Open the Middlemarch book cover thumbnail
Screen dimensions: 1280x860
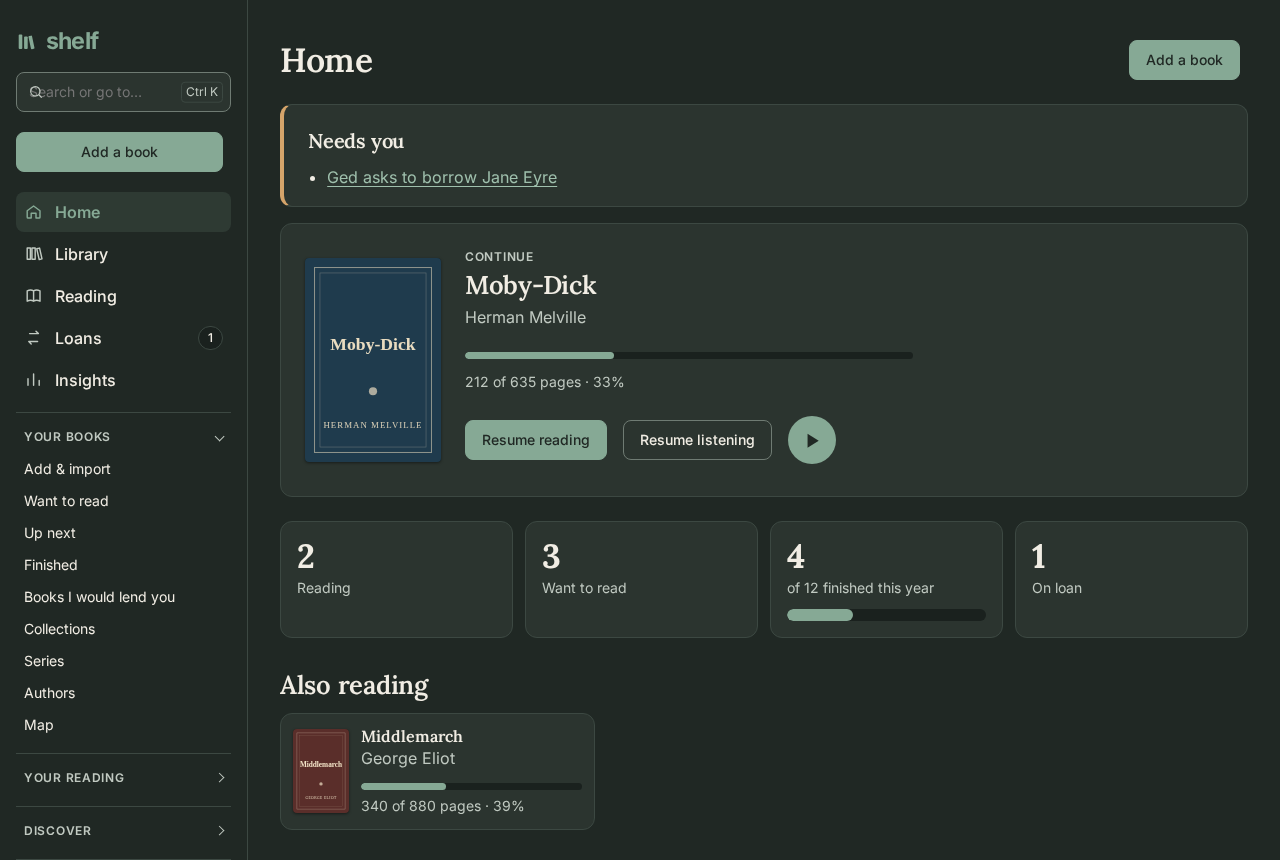321,771
